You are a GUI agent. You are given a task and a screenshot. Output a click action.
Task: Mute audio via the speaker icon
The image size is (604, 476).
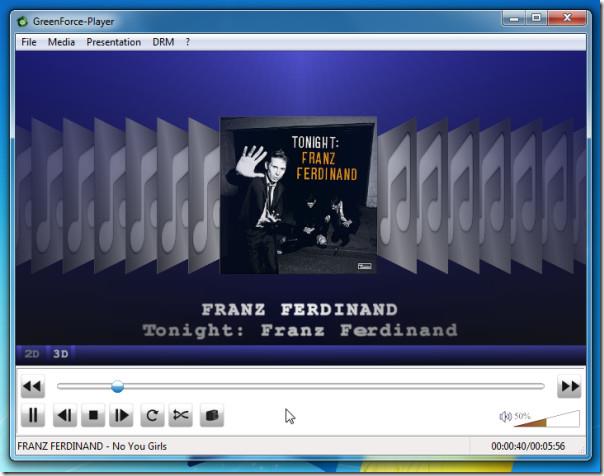[x=505, y=416]
